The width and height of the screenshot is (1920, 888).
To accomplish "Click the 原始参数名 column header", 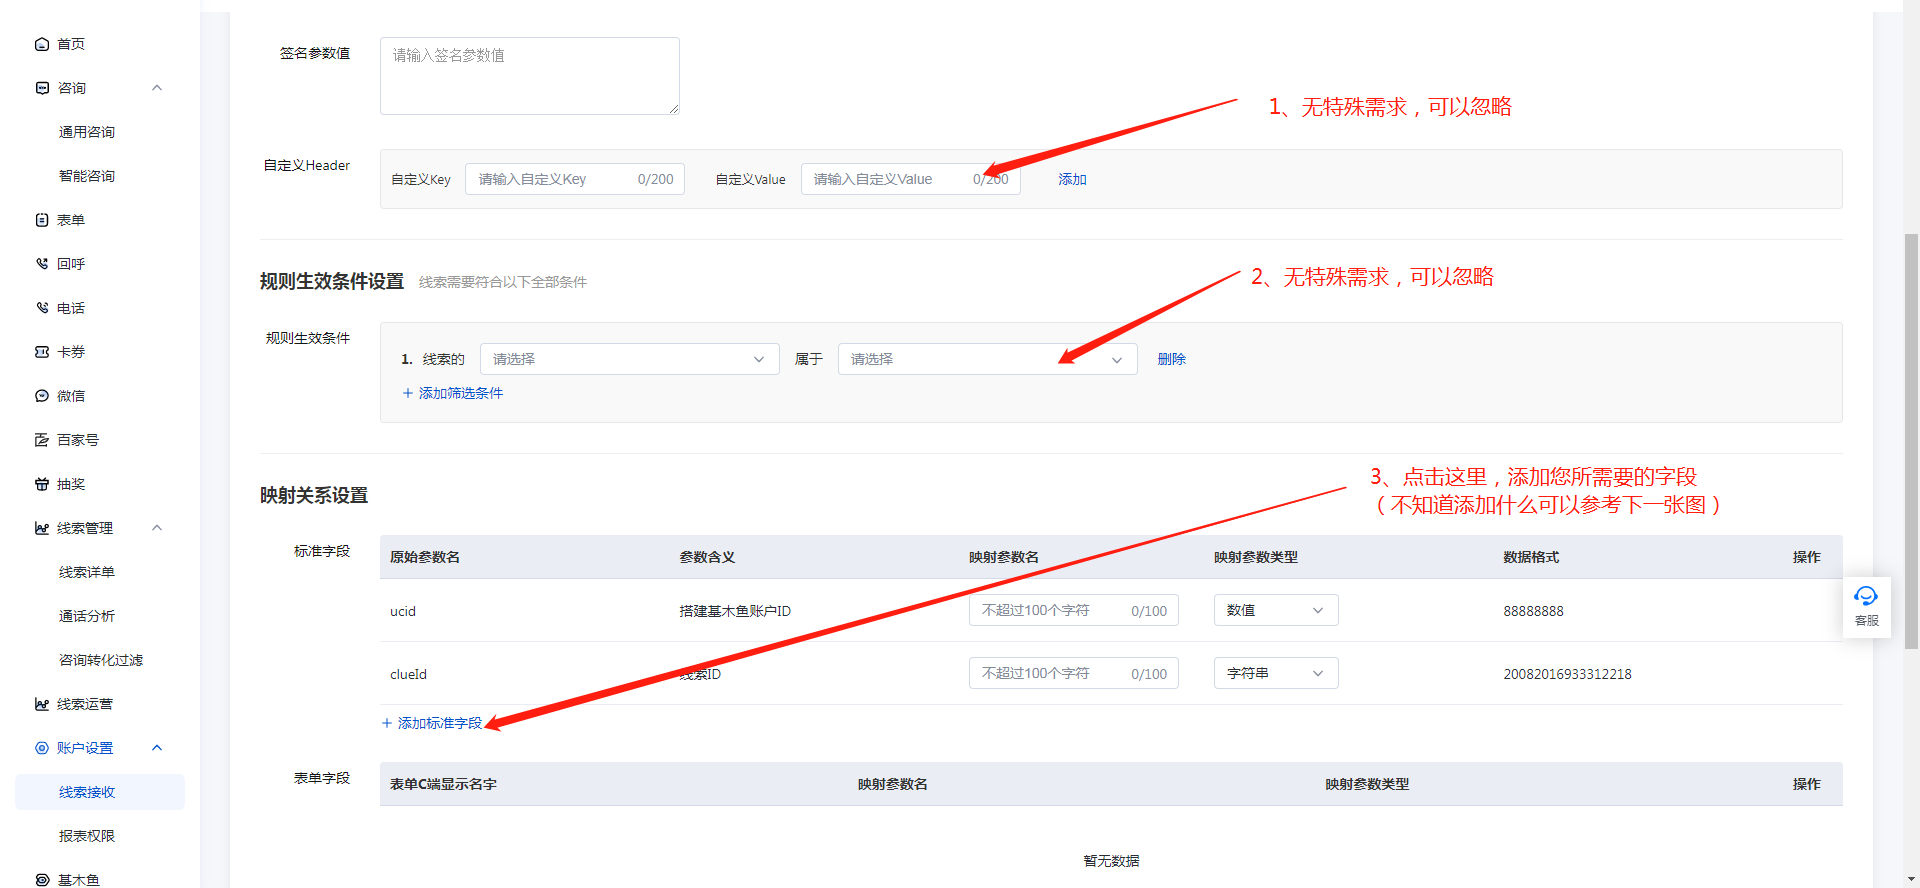I will (425, 557).
